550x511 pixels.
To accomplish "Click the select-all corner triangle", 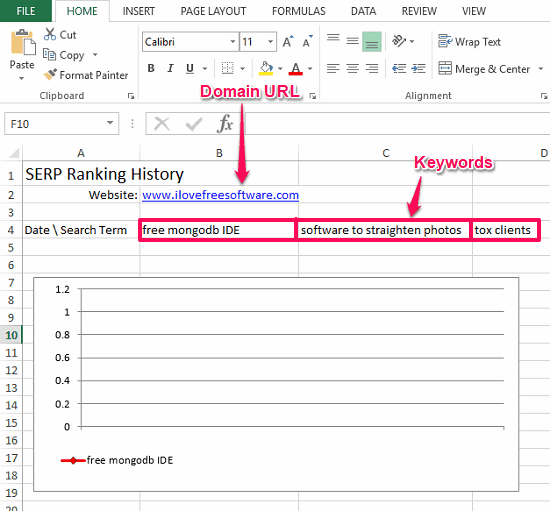I will pos(14,153).
